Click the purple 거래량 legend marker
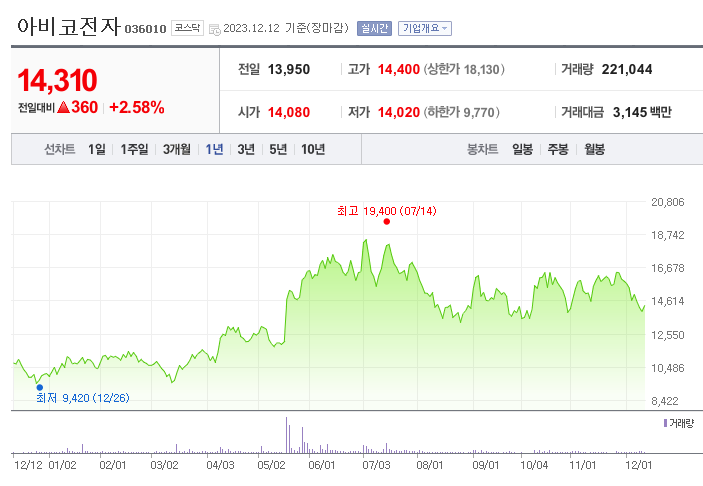 click(x=665, y=423)
